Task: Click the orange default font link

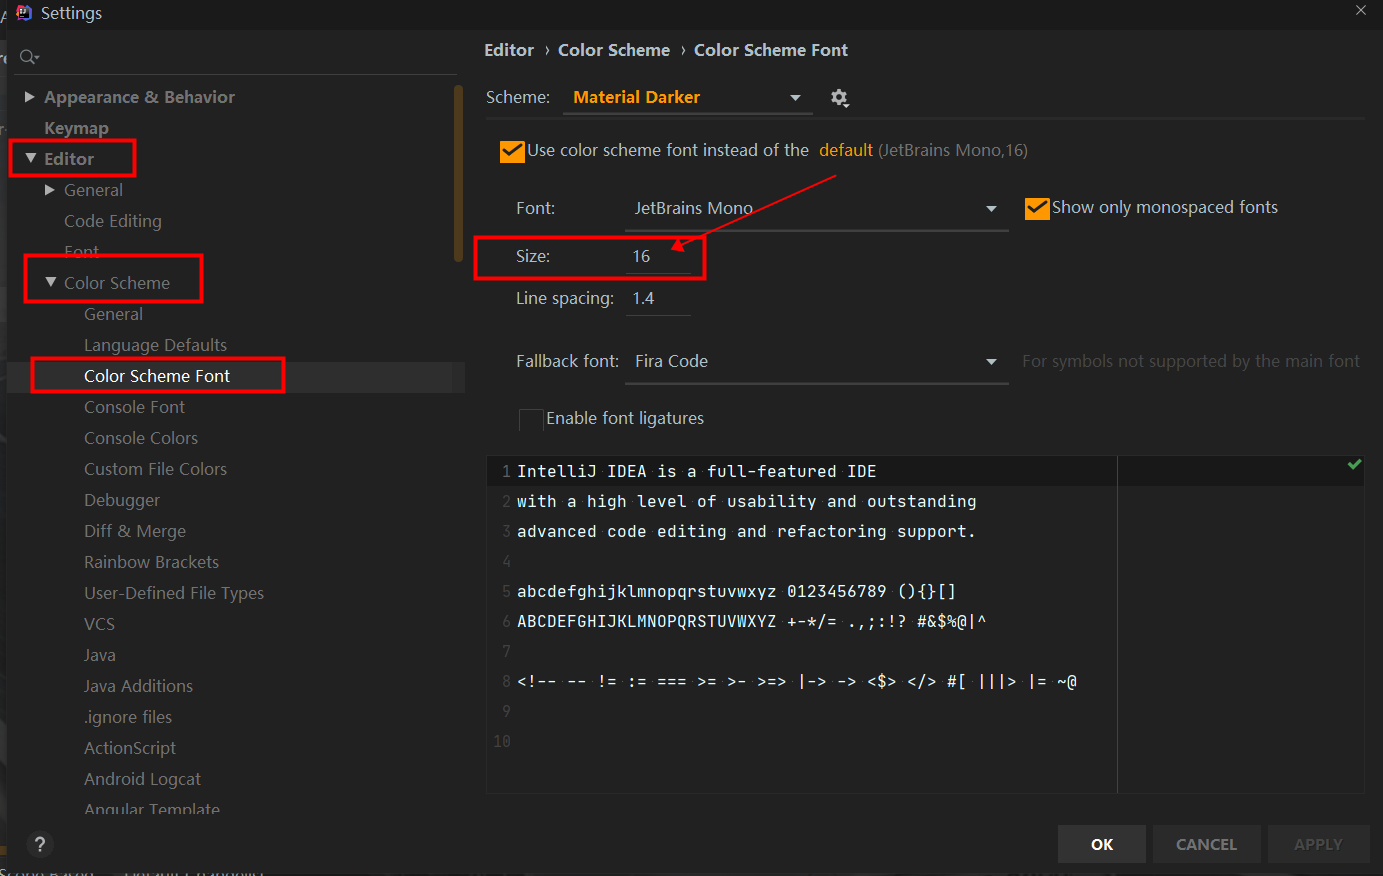Action: (x=846, y=150)
